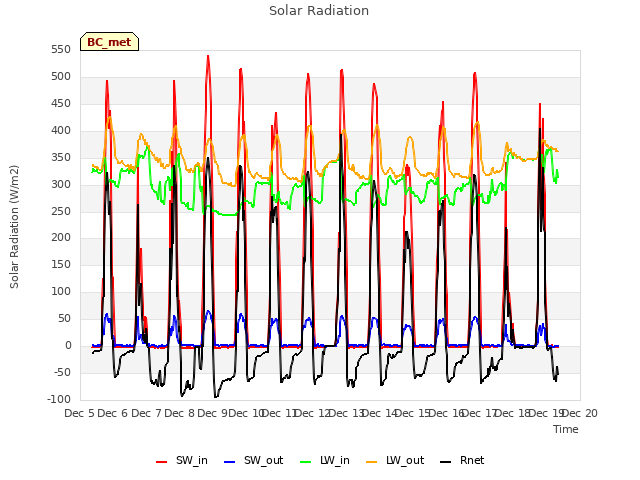The width and height of the screenshot is (640, 480).
Task: Click the 100 y-axis tick value
Action: coord(61,291)
